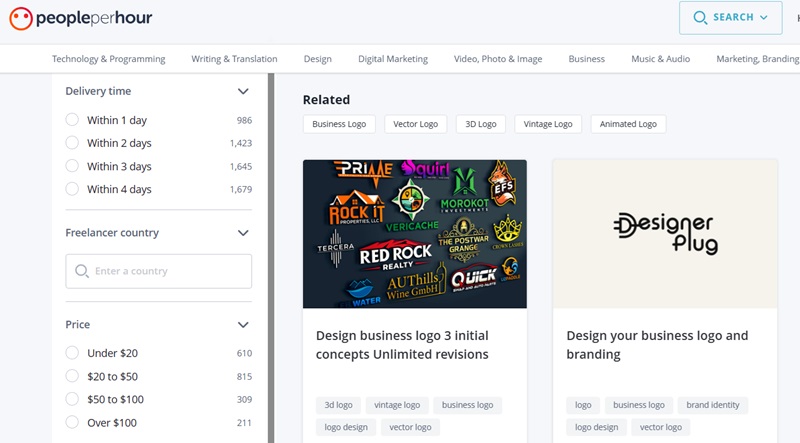This screenshot has height=443, width=800.
Task: Open the colorful logos collage thumbnail
Action: click(x=415, y=234)
